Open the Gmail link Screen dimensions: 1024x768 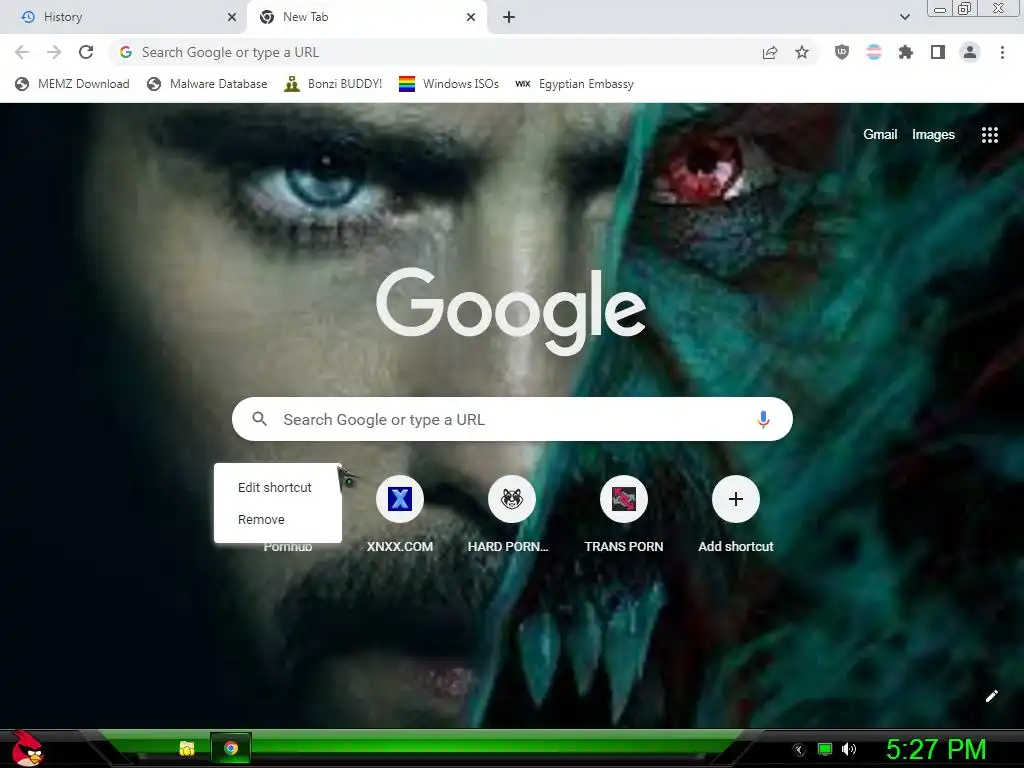click(880, 135)
